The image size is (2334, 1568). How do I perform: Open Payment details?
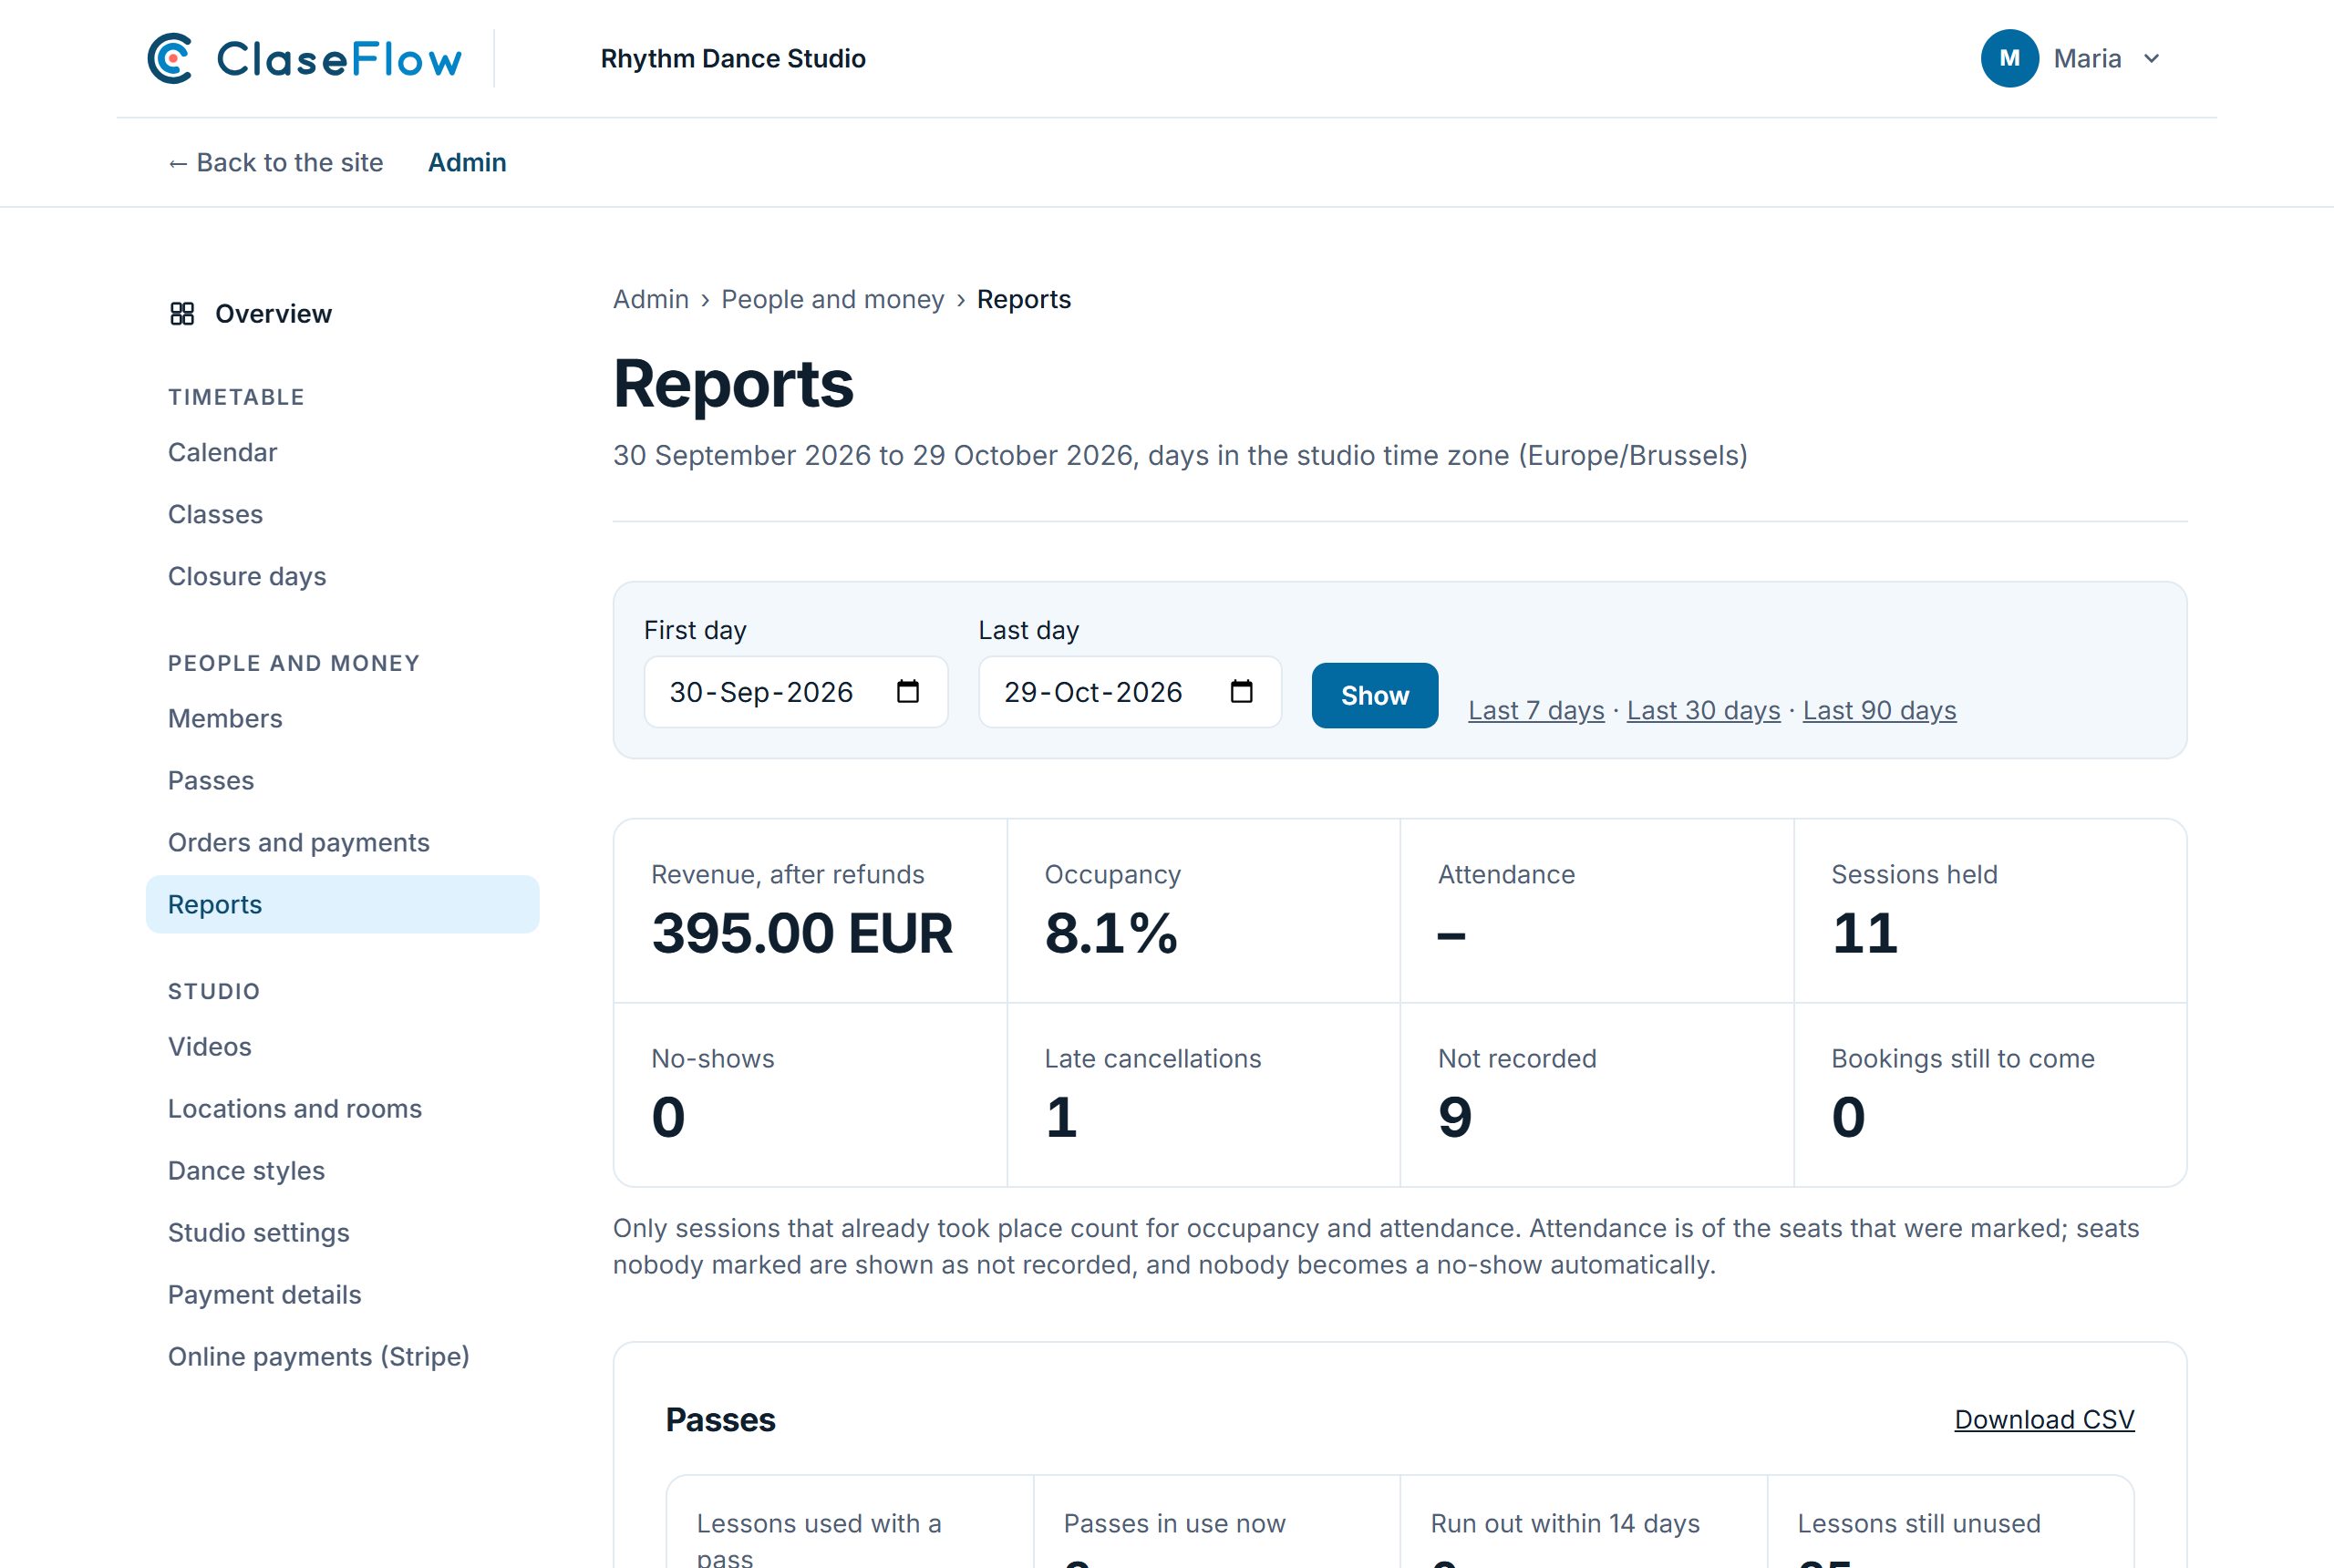pyautogui.click(x=264, y=1294)
